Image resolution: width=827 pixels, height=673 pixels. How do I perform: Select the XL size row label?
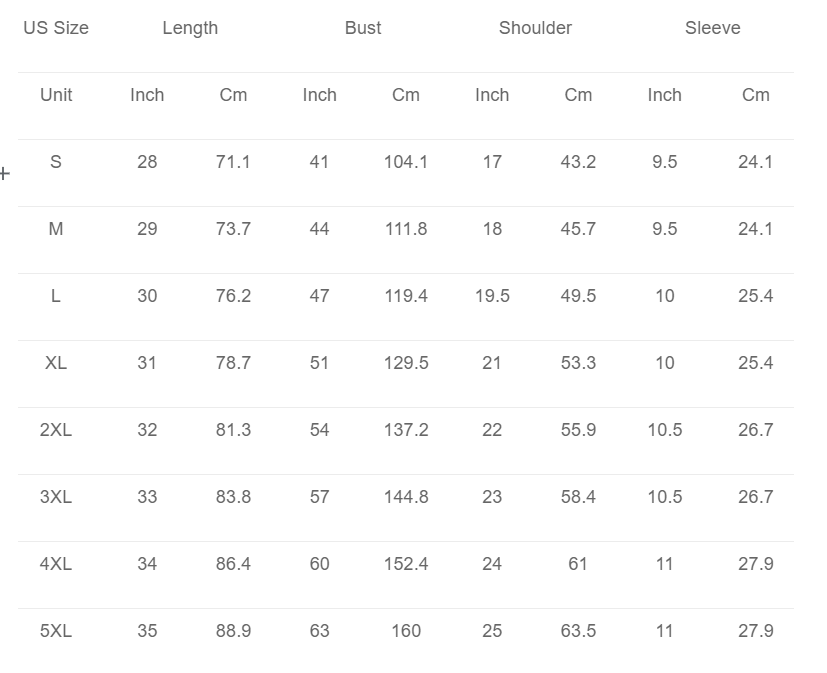pyautogui.click(x=56, y=363)
